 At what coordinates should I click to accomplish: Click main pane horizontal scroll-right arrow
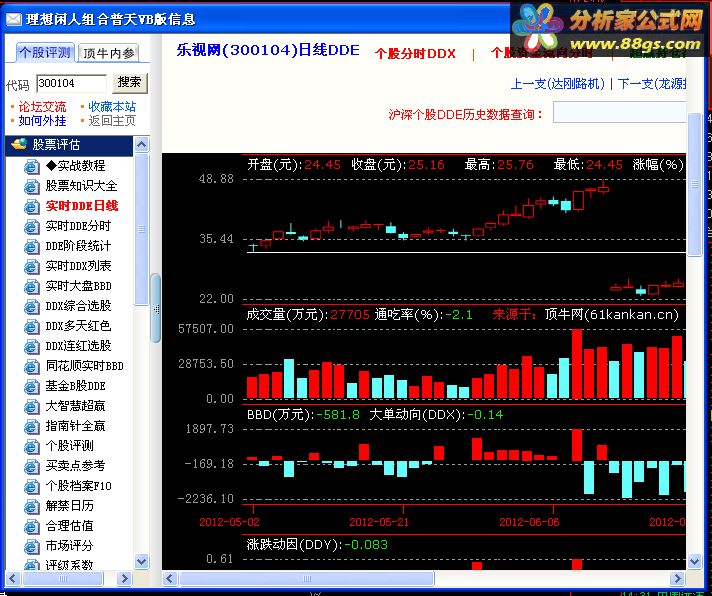tap(677, 578)
